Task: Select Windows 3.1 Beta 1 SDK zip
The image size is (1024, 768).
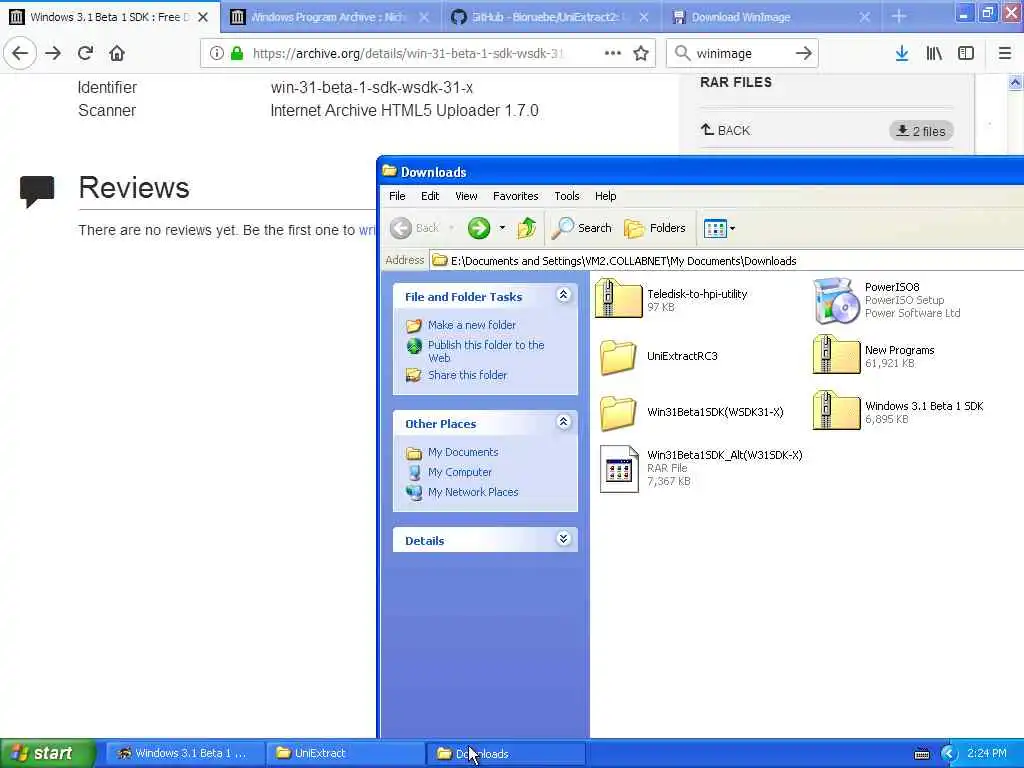Action: pos(898,412)
